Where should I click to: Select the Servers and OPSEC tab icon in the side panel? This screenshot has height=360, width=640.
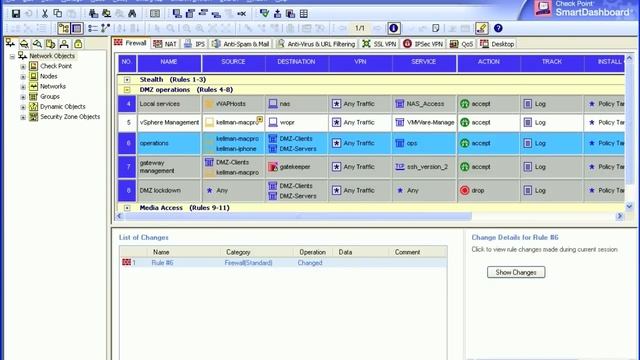pyautogui.click(x=51, y=43)
